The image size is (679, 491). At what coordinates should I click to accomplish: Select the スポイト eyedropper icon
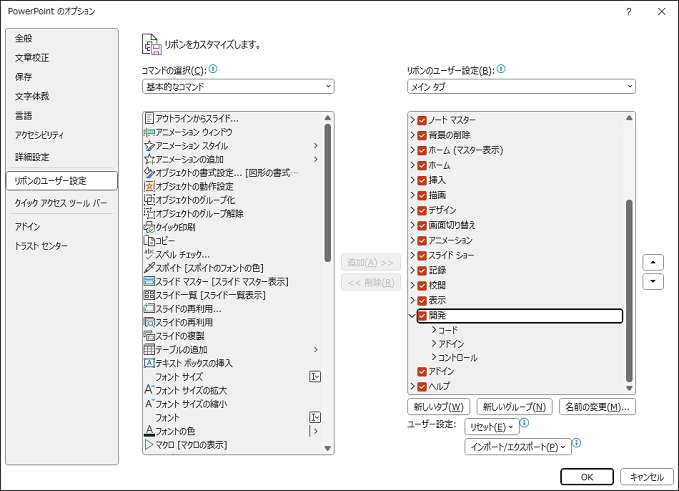[x=149, y=268]
